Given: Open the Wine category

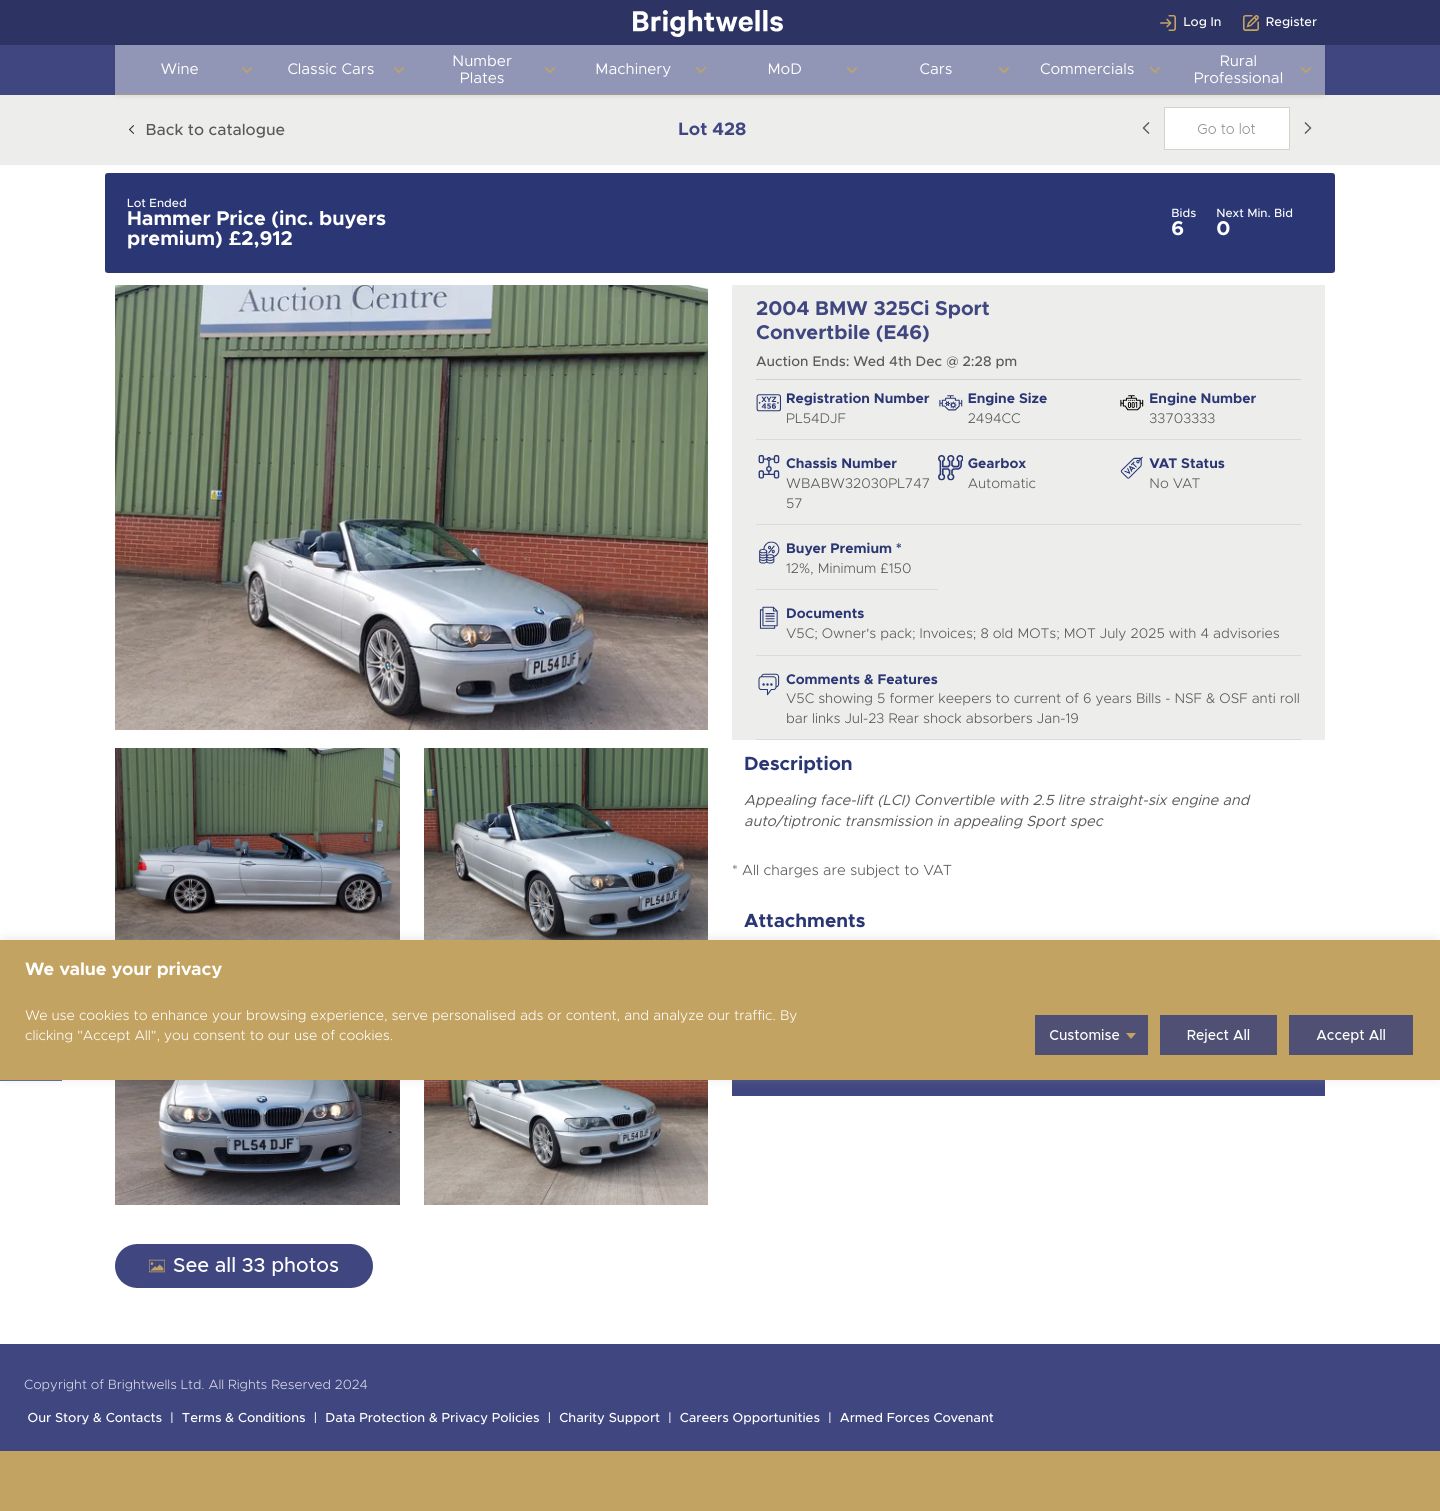Looking at the screenshot, I should point(180,69).
